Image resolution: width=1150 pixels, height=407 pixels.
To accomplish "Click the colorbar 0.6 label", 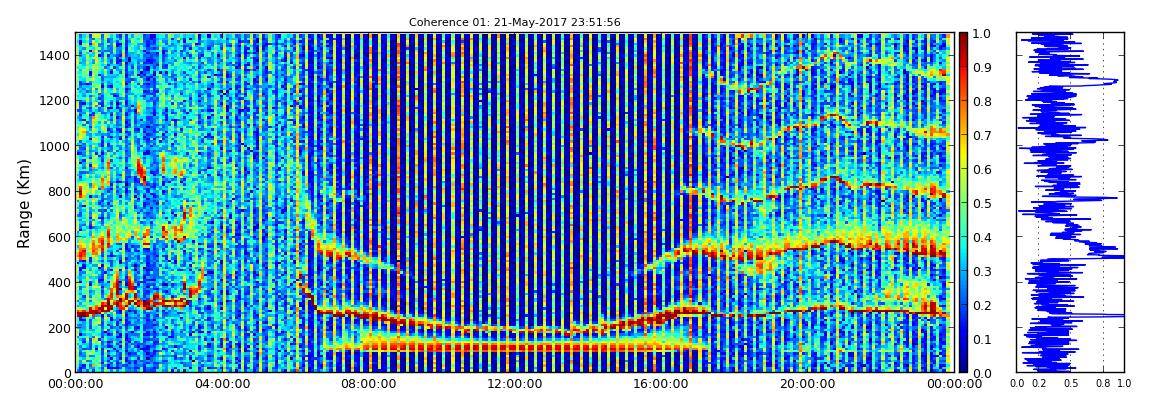I will point(984,169).
